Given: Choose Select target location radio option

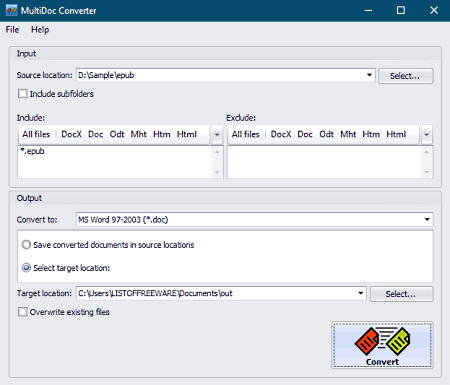Looking at the screenshot, I should pyautogui.click(x=26, y=268).
